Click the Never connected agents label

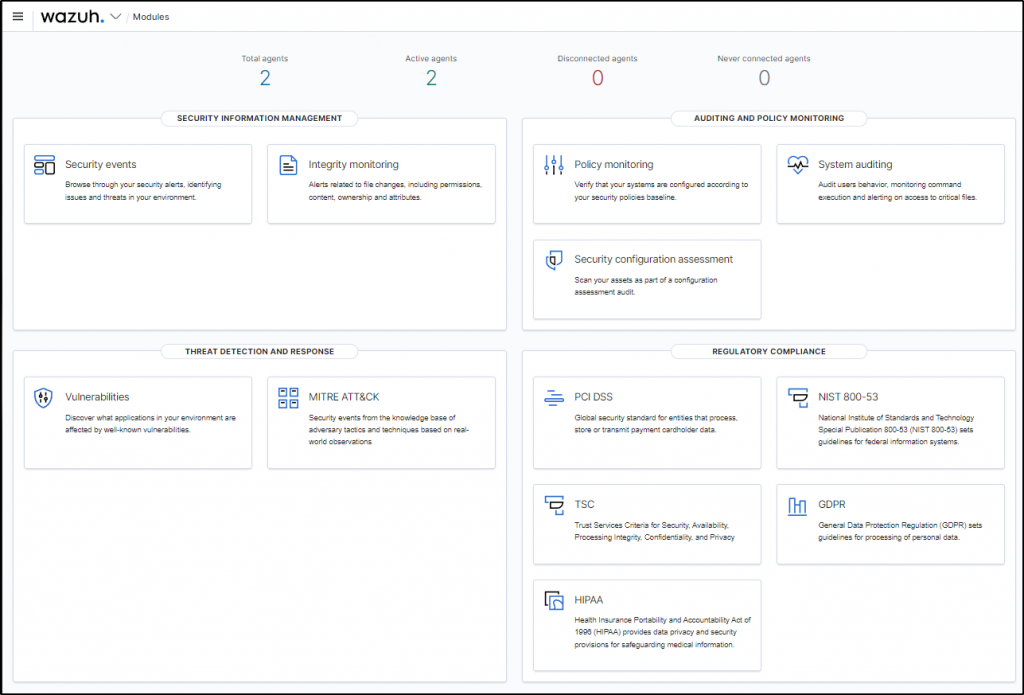coord(764,58)
